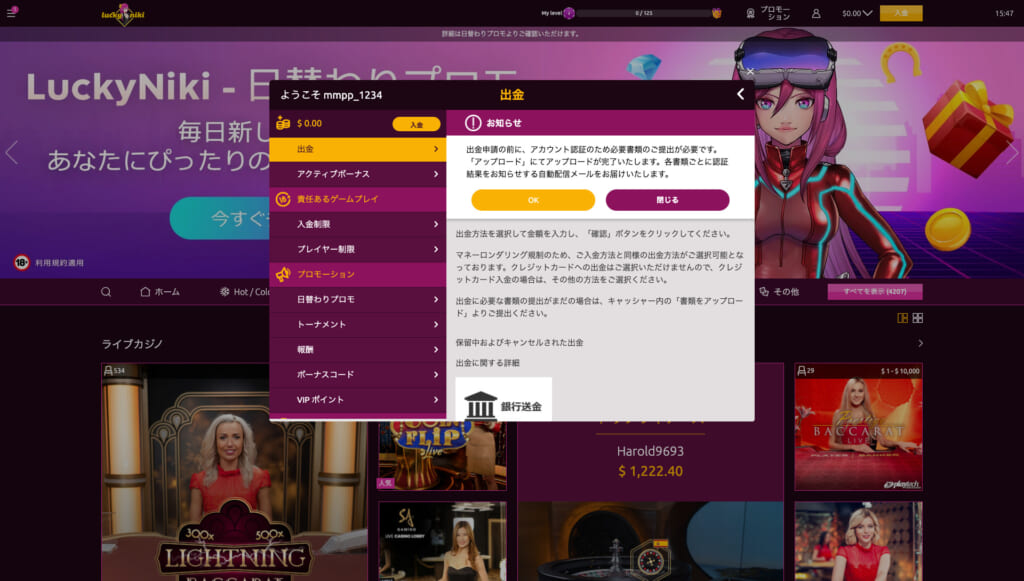Click the 利用規約適用 link
1024x581 pixels.
[x=59, y=263]
